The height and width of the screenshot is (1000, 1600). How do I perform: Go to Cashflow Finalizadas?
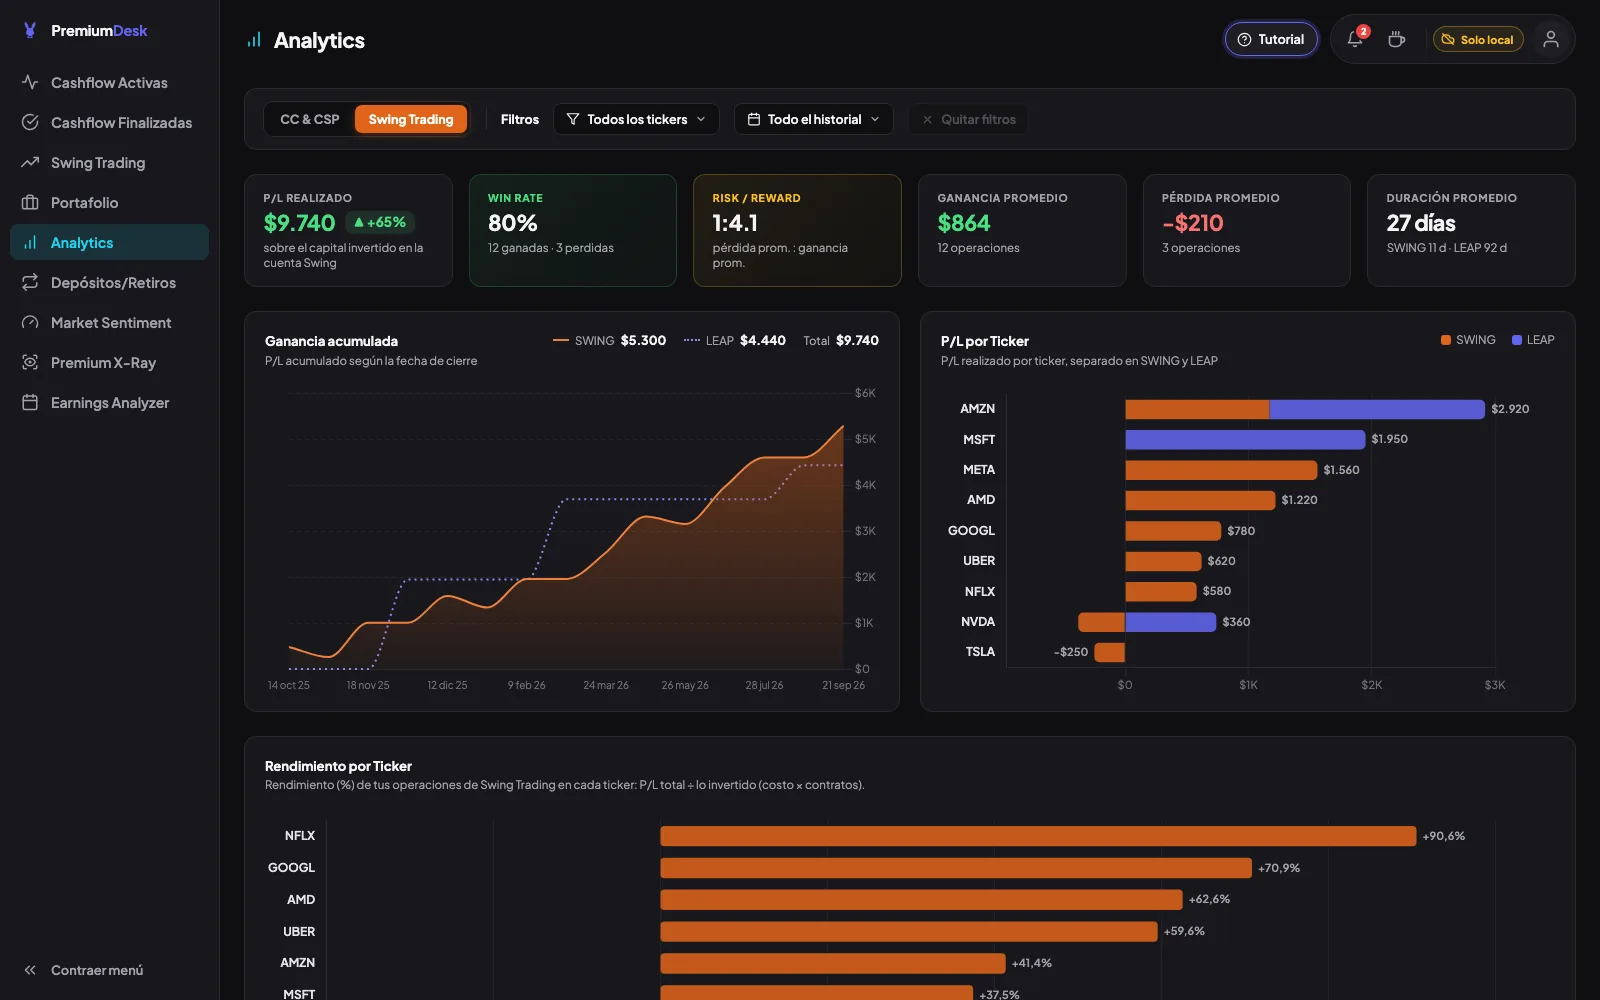tap(109, 122)
